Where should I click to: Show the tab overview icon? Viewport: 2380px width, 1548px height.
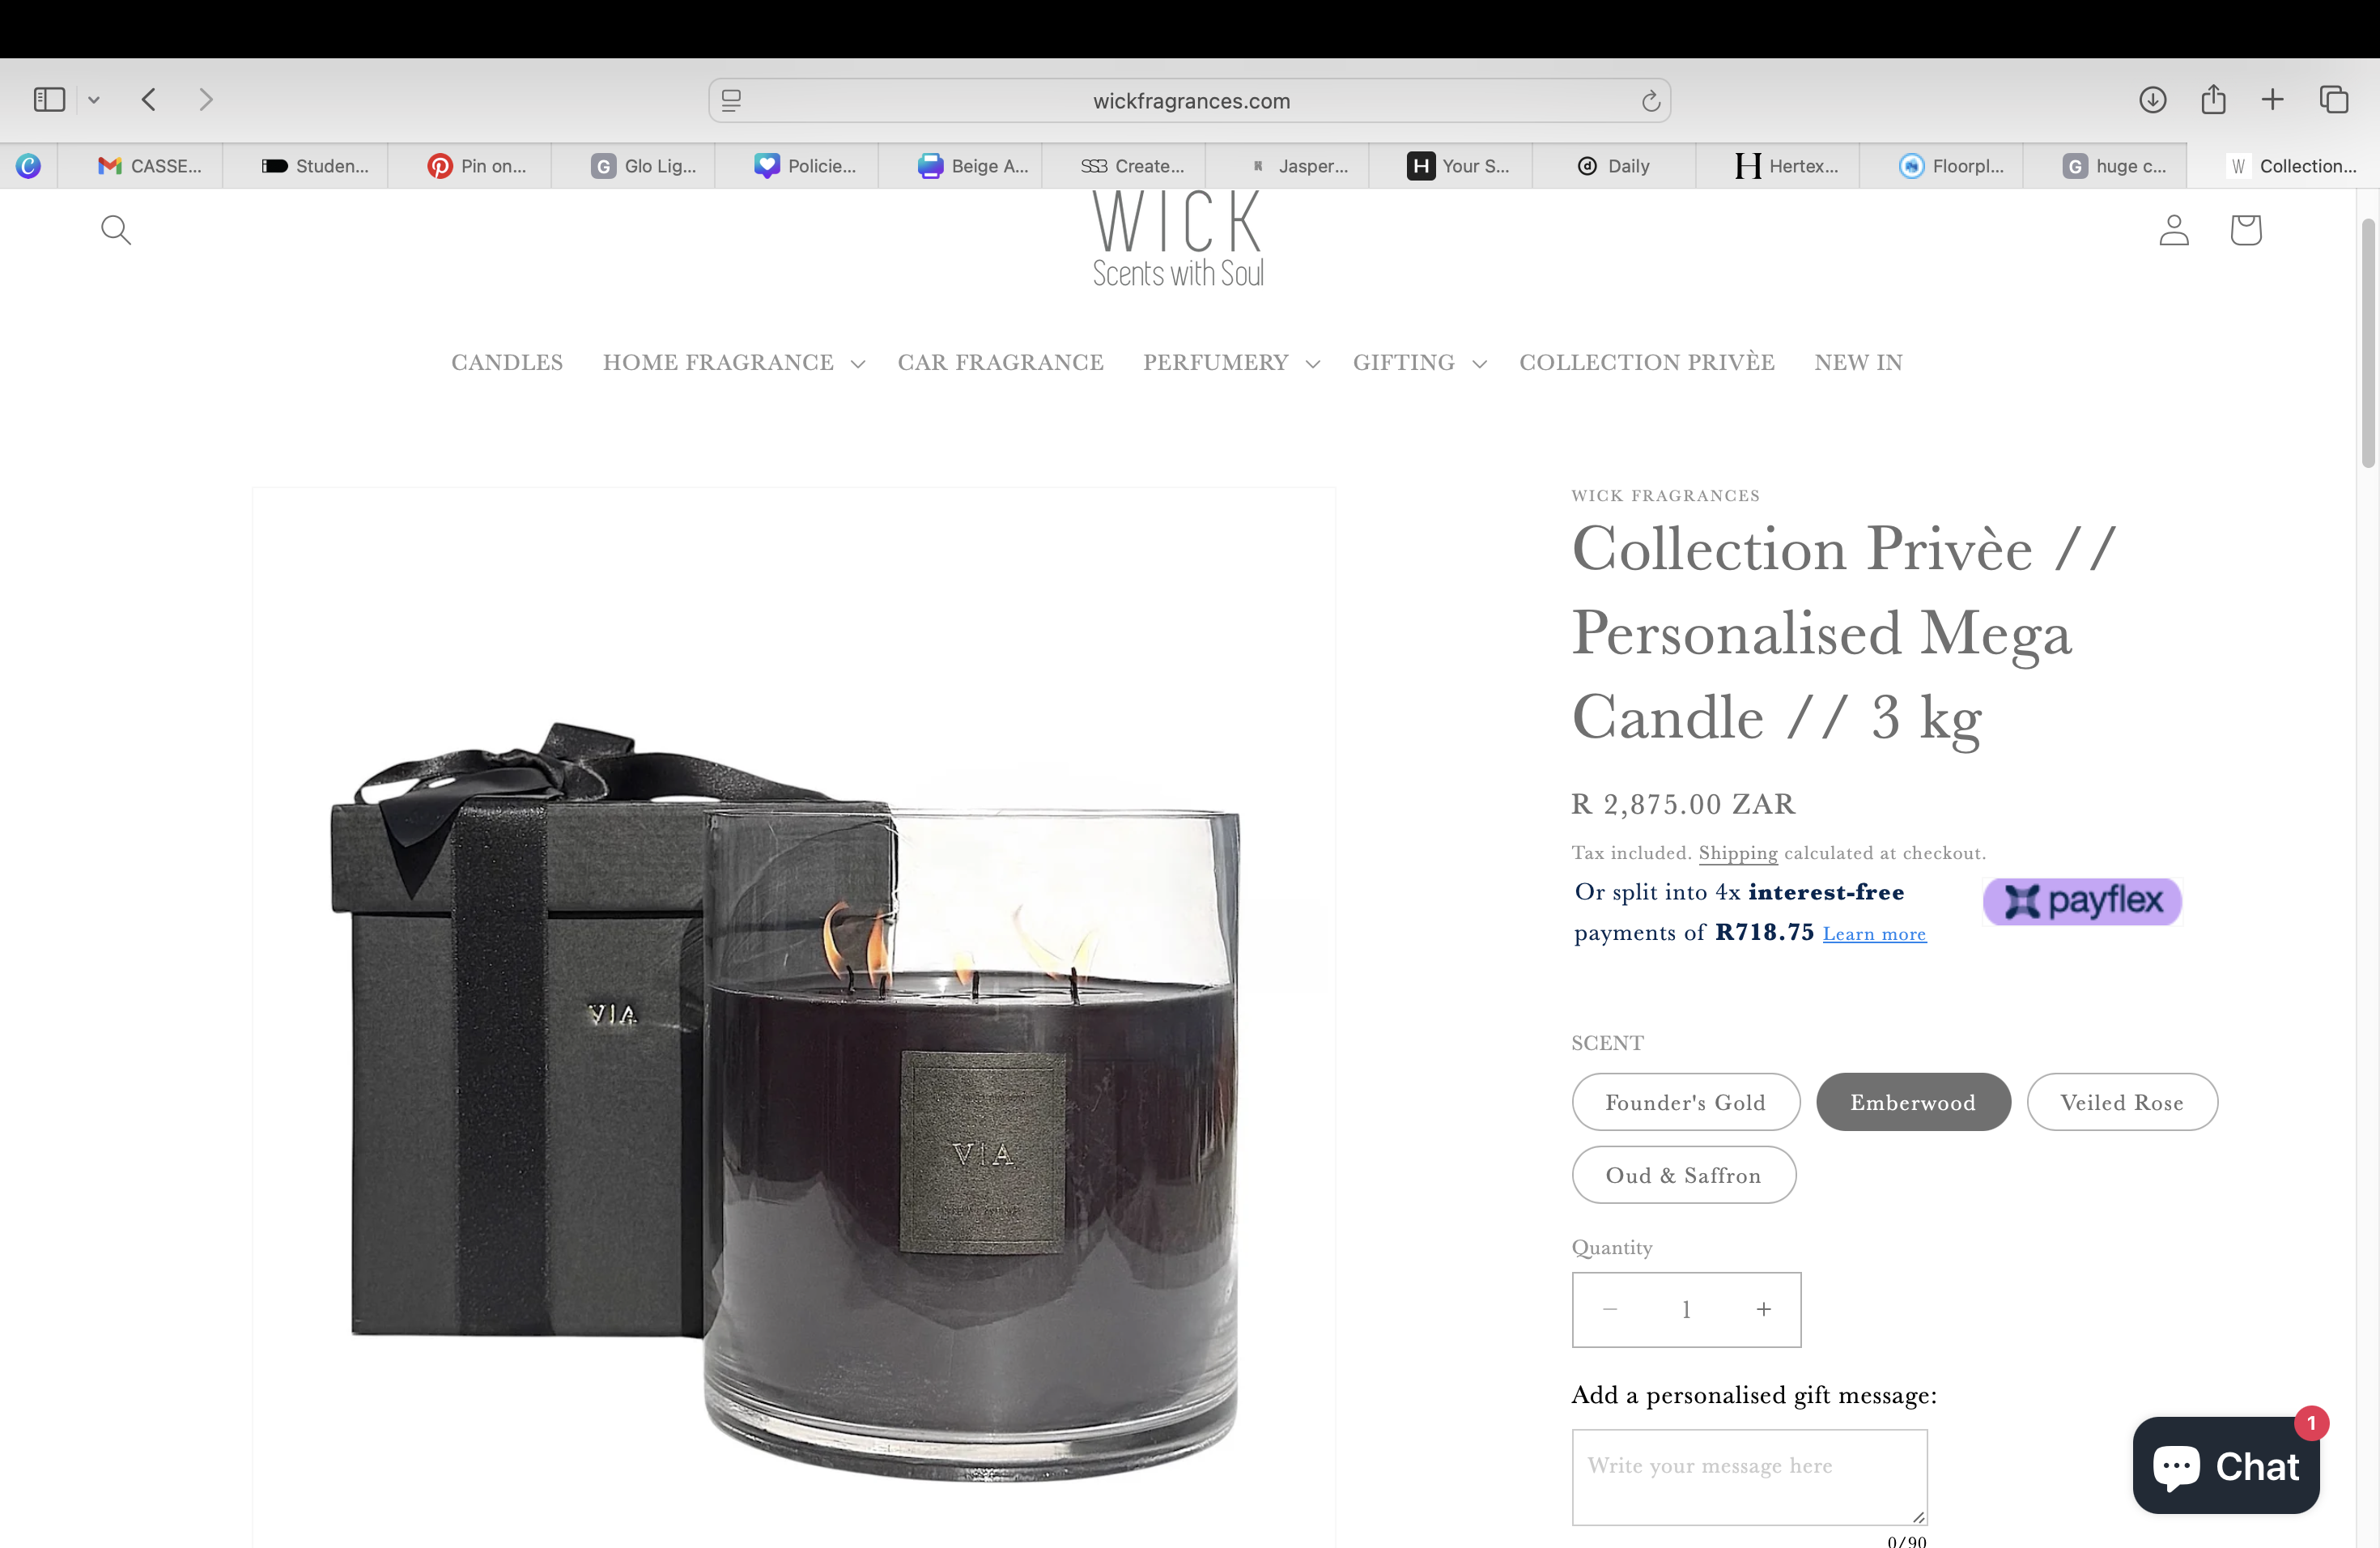(x=2333, y=100)
